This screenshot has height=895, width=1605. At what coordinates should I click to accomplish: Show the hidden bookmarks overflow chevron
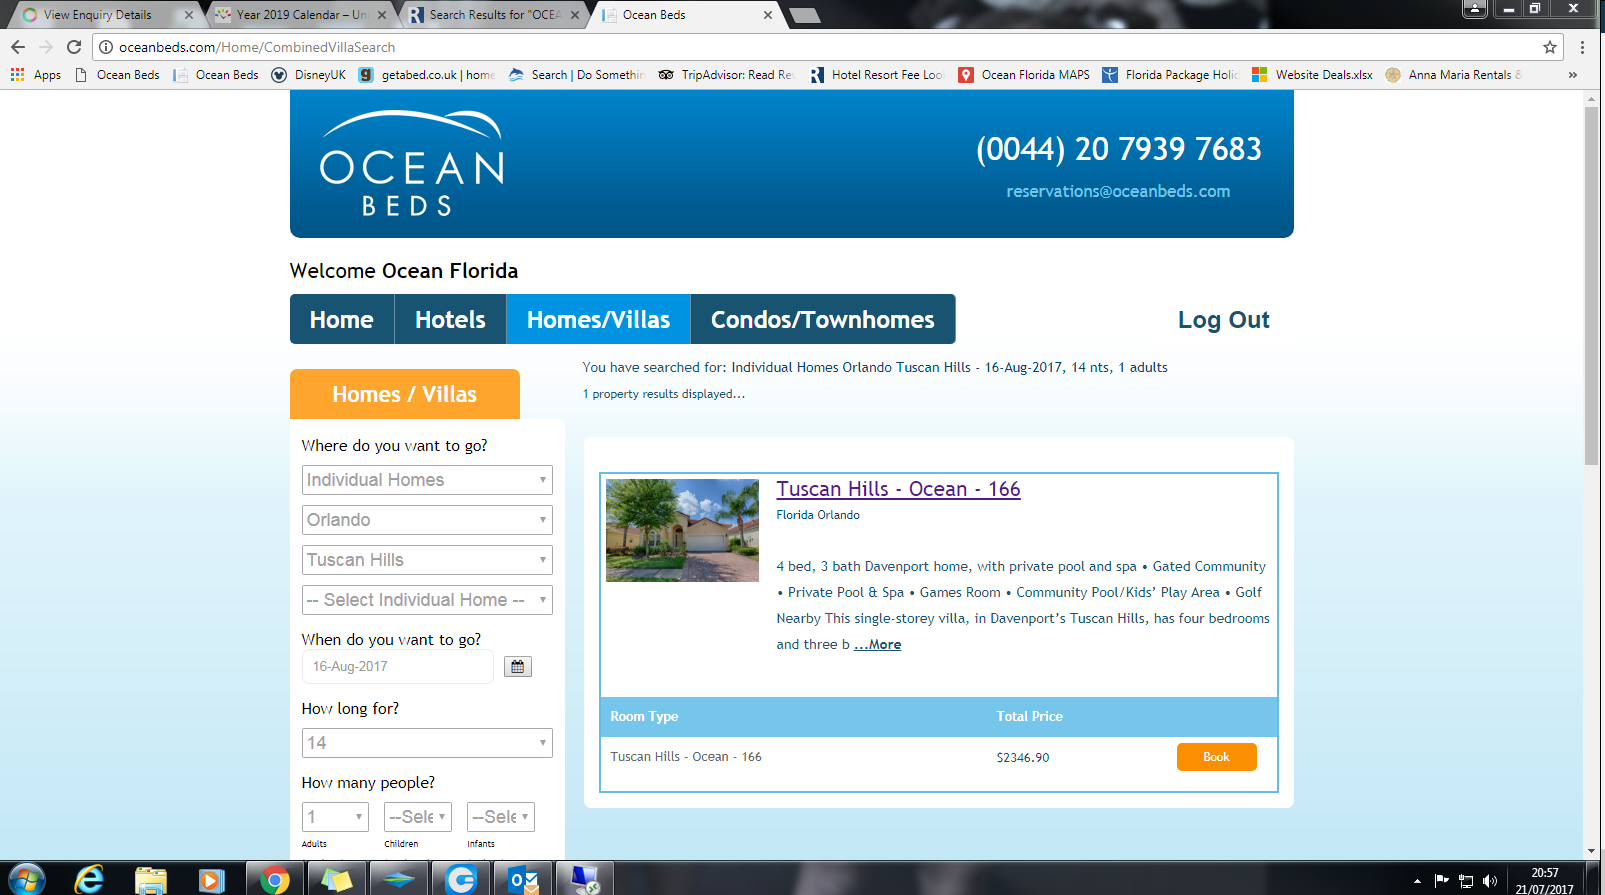click(x=1573, y=75)
